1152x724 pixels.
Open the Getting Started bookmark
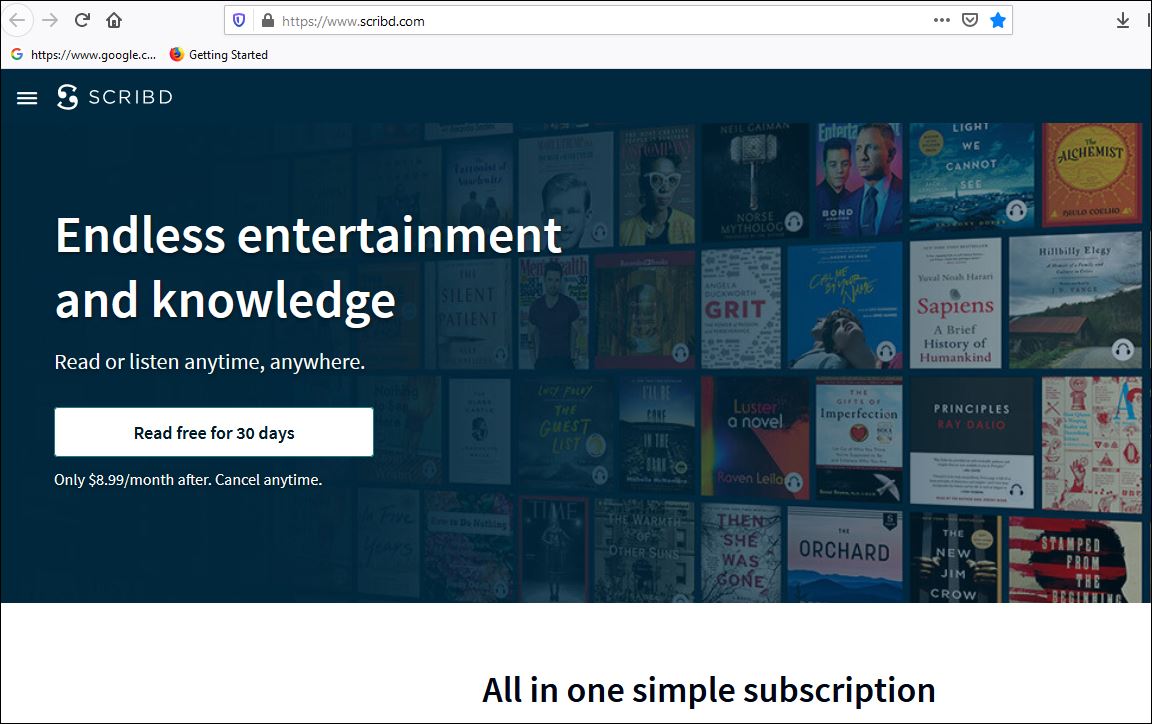[x=219, y=55]
